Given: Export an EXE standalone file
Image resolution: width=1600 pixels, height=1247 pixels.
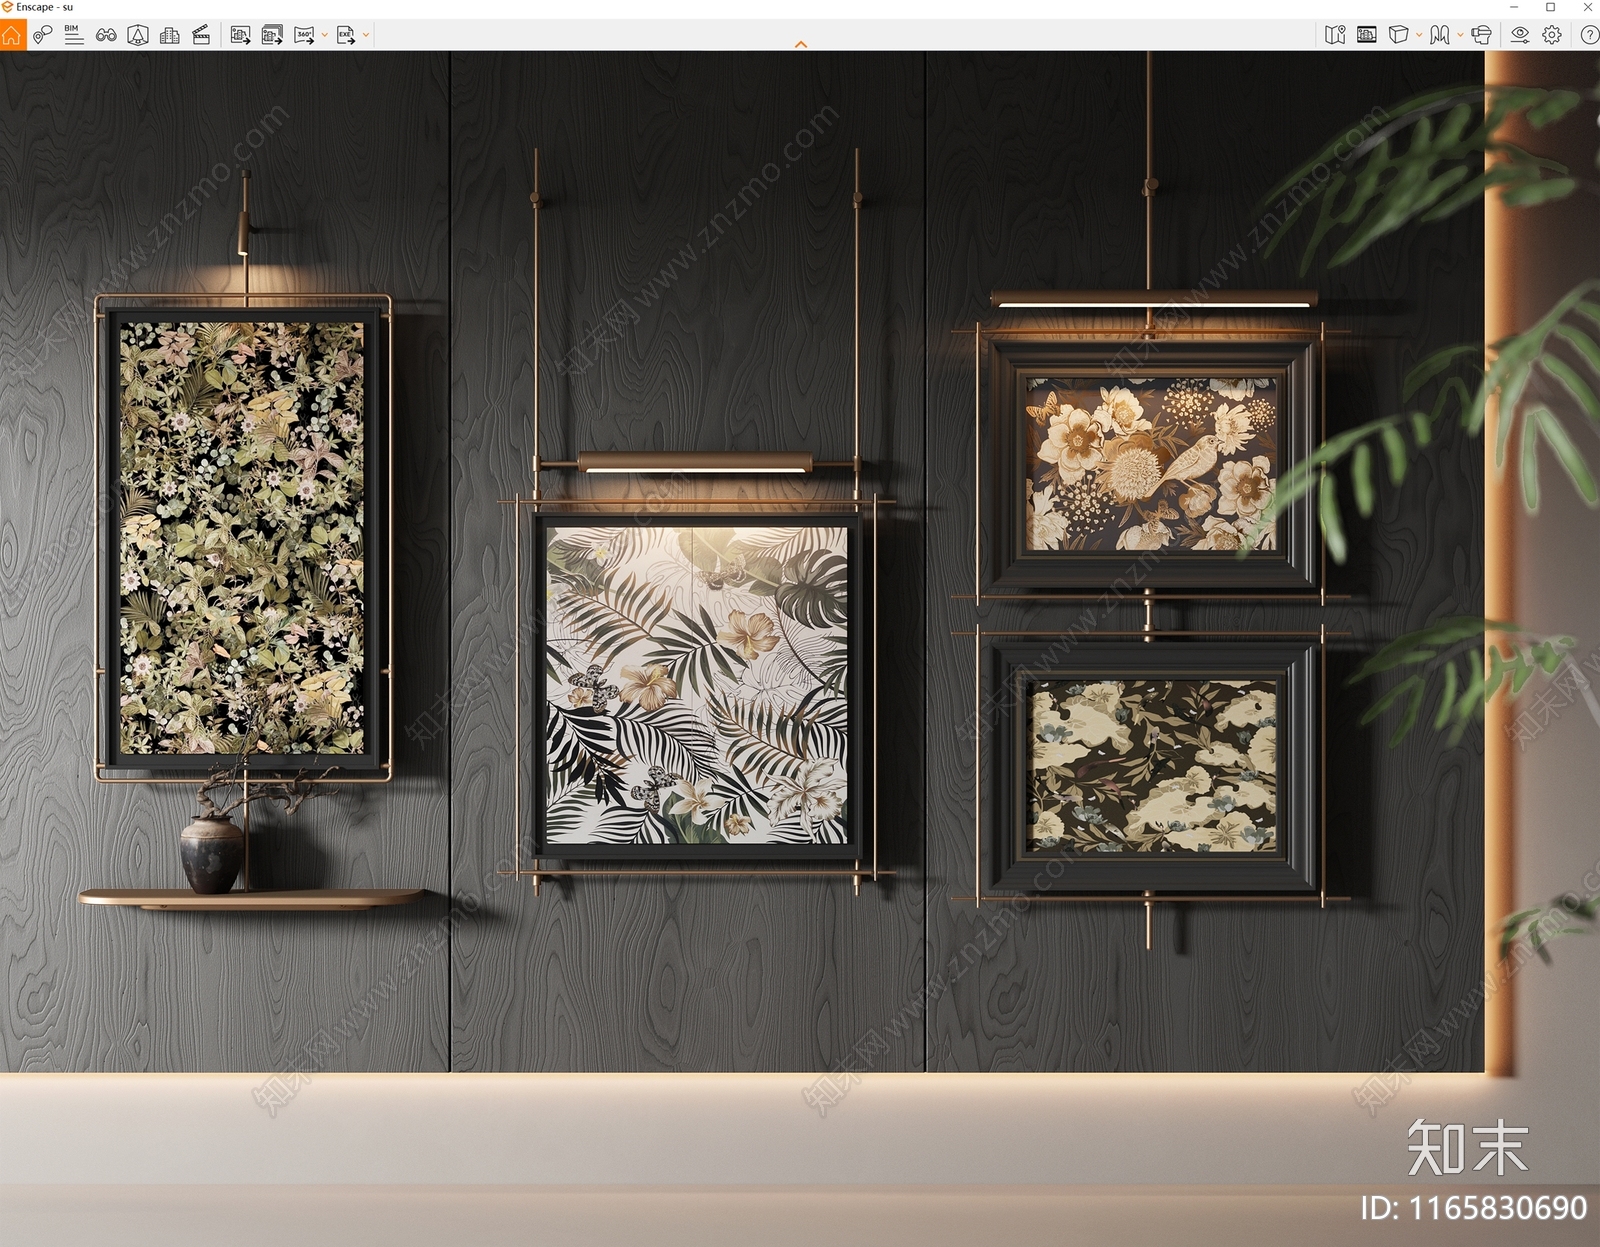Looking at the screenshot, I should 346,35.
